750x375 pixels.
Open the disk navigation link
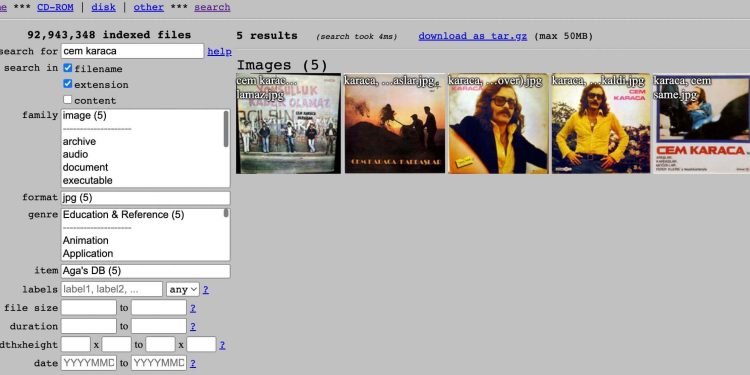(103, 7)
